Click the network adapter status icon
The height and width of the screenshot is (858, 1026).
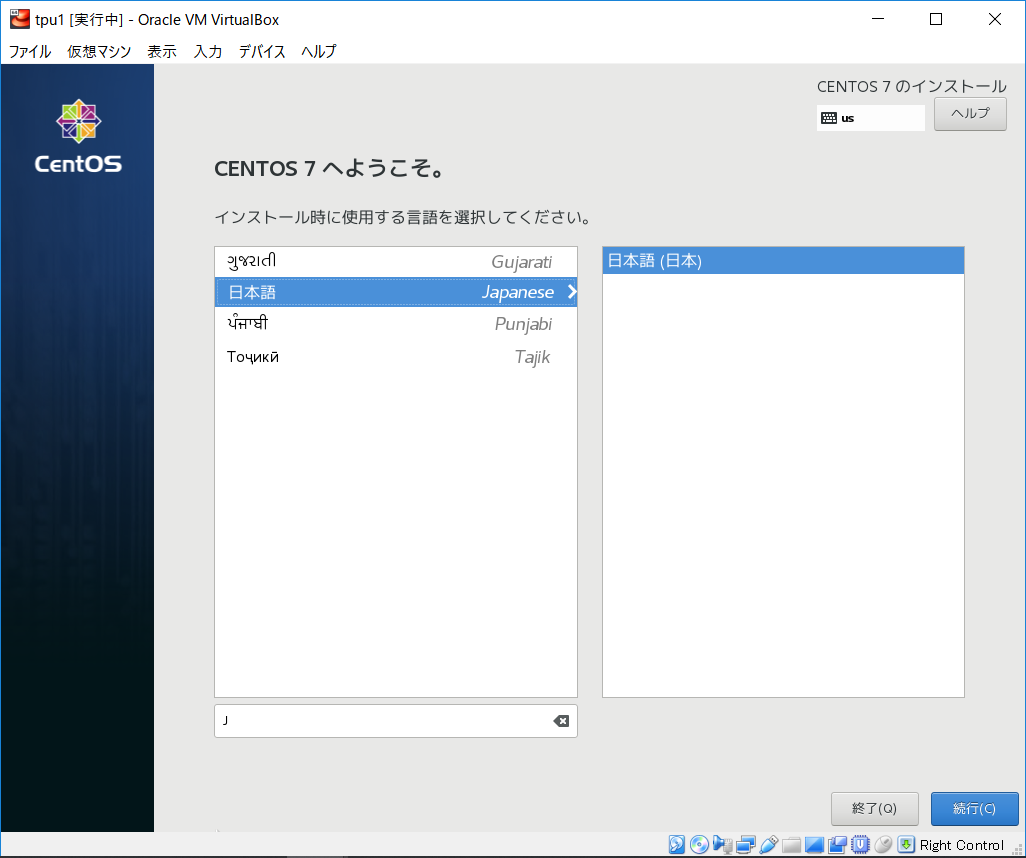tap(745, 845)
